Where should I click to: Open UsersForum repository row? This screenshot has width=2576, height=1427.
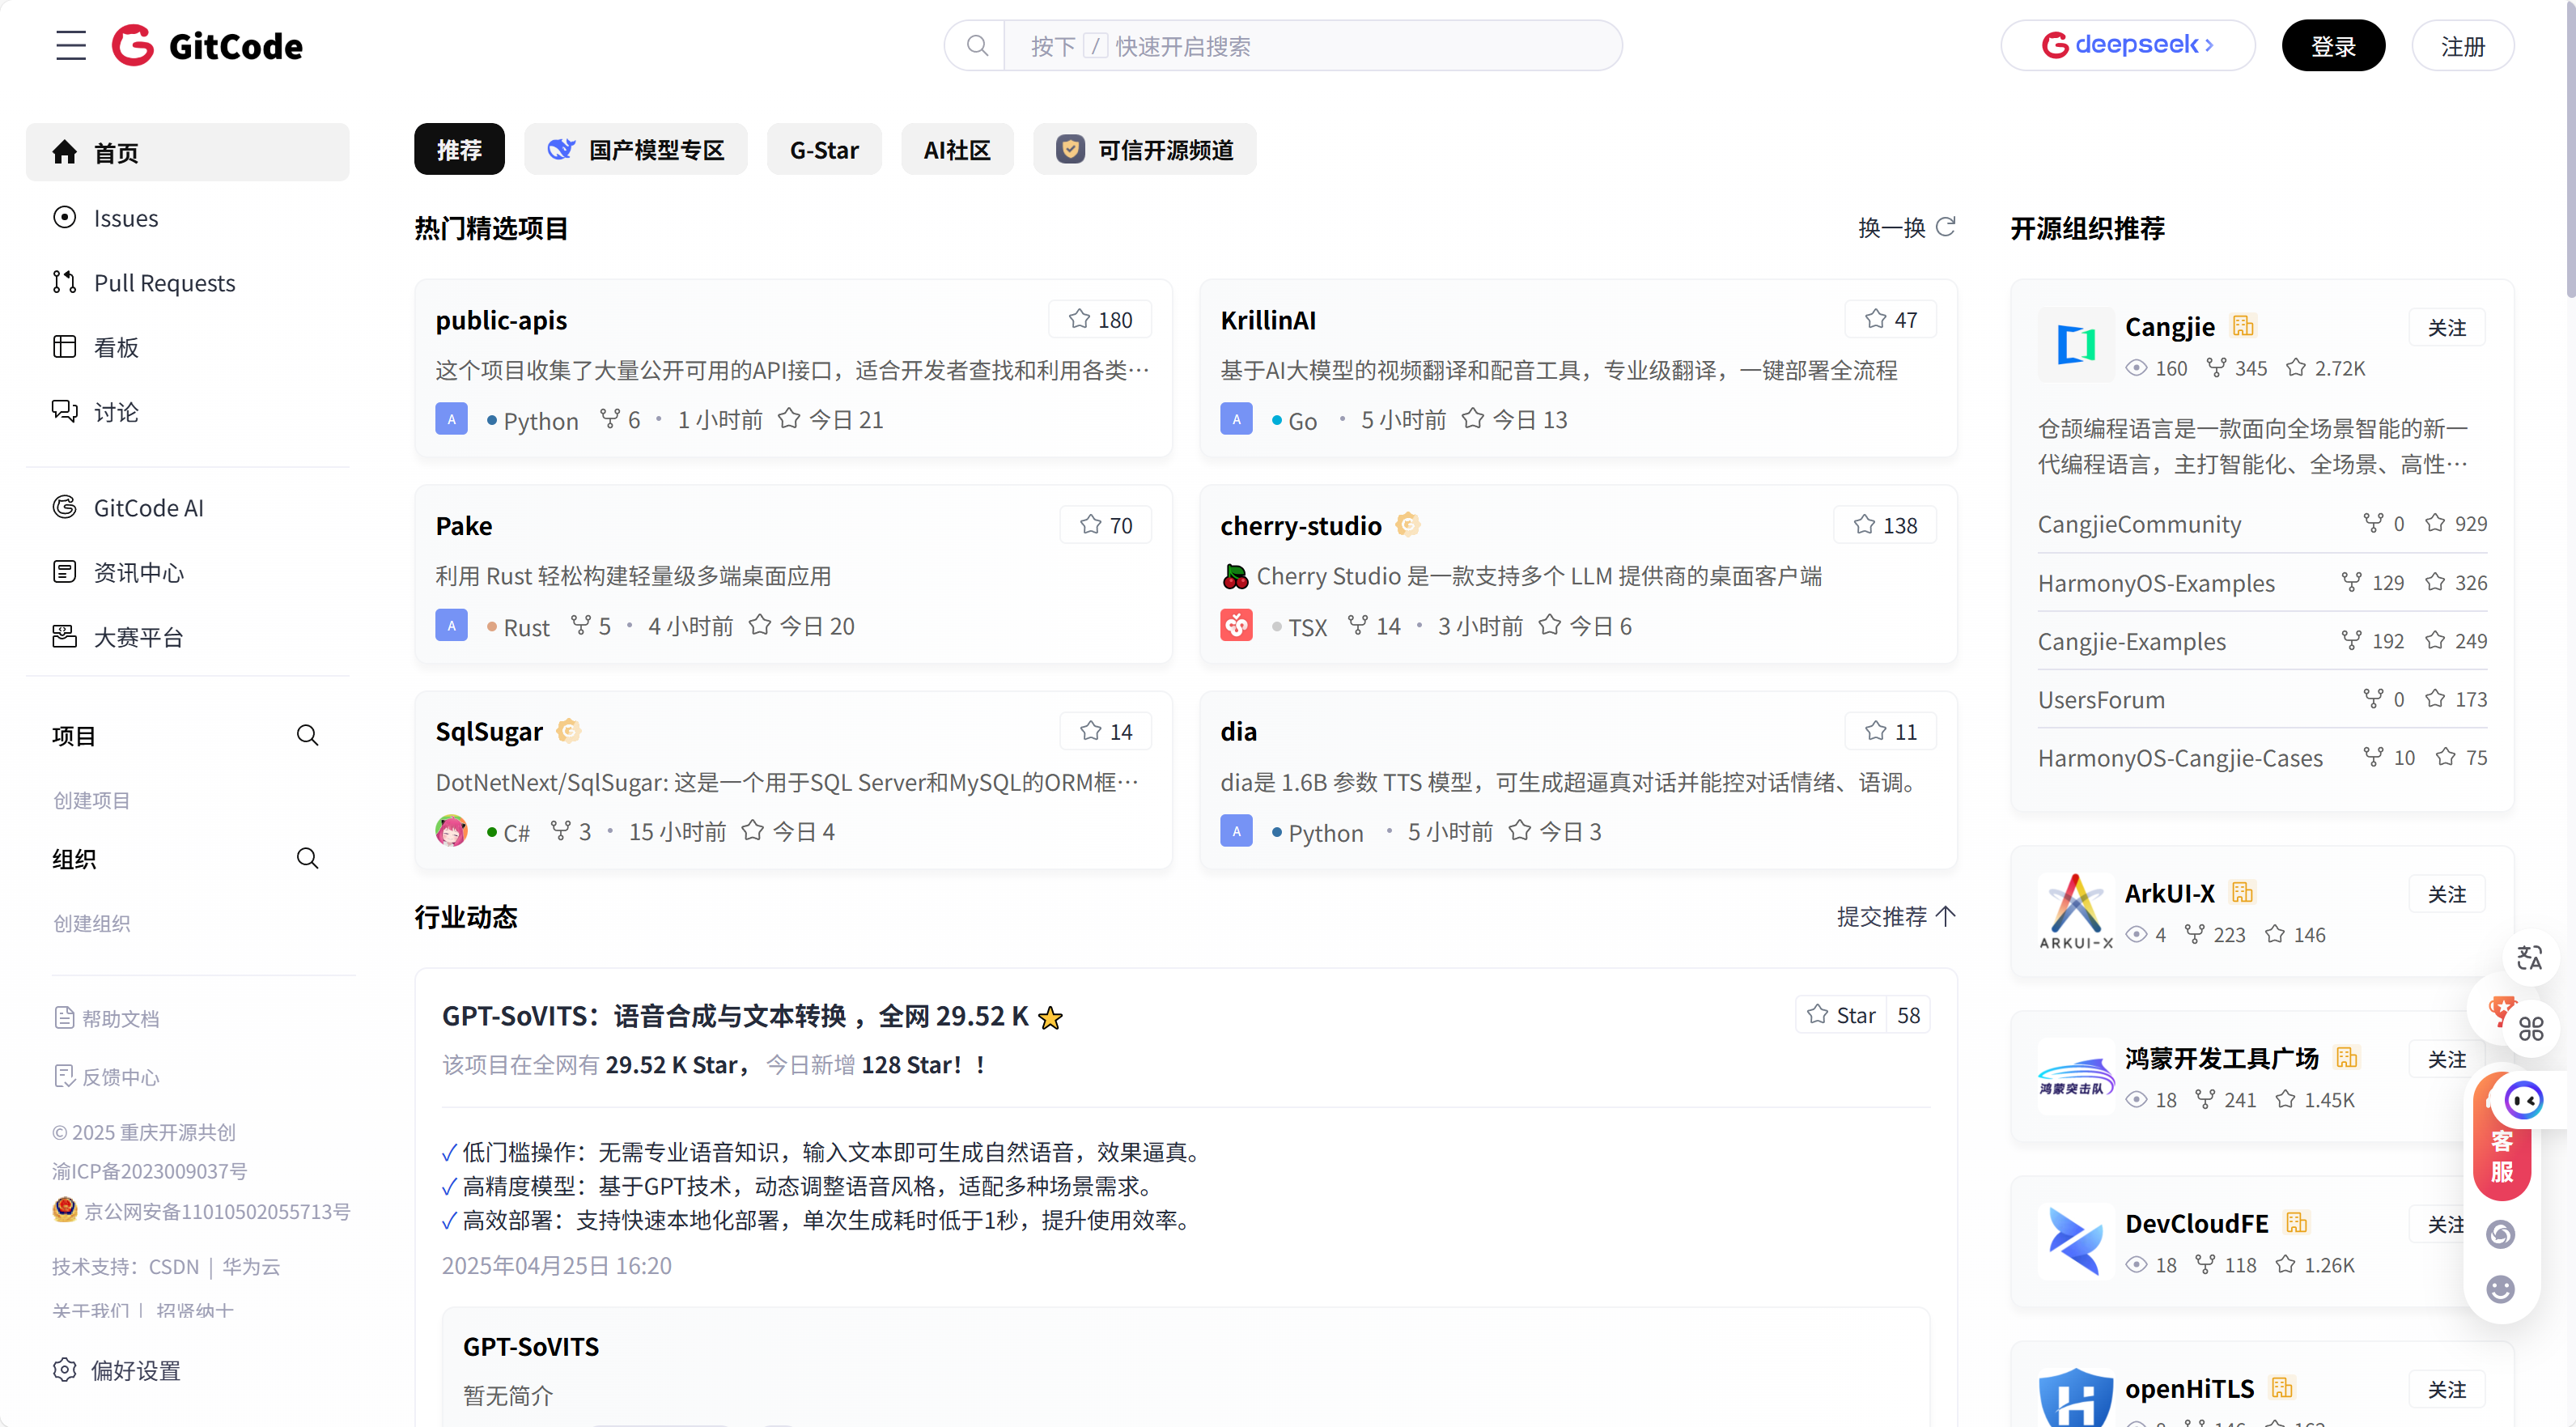pos(2262,700)
